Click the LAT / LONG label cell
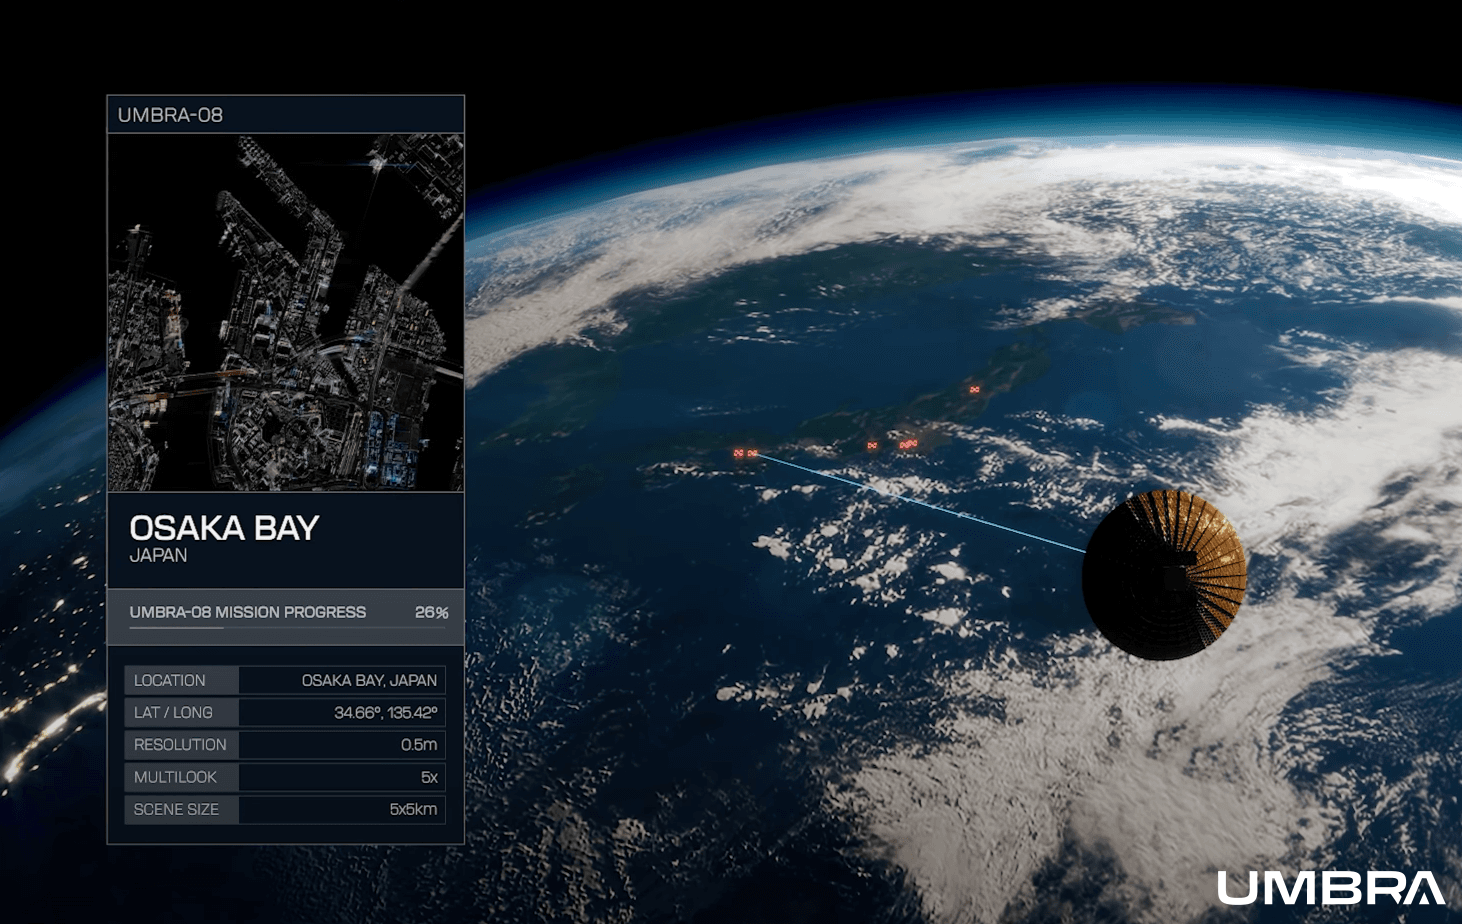The width and height of the screenshot is (1462, 924). 181,712
